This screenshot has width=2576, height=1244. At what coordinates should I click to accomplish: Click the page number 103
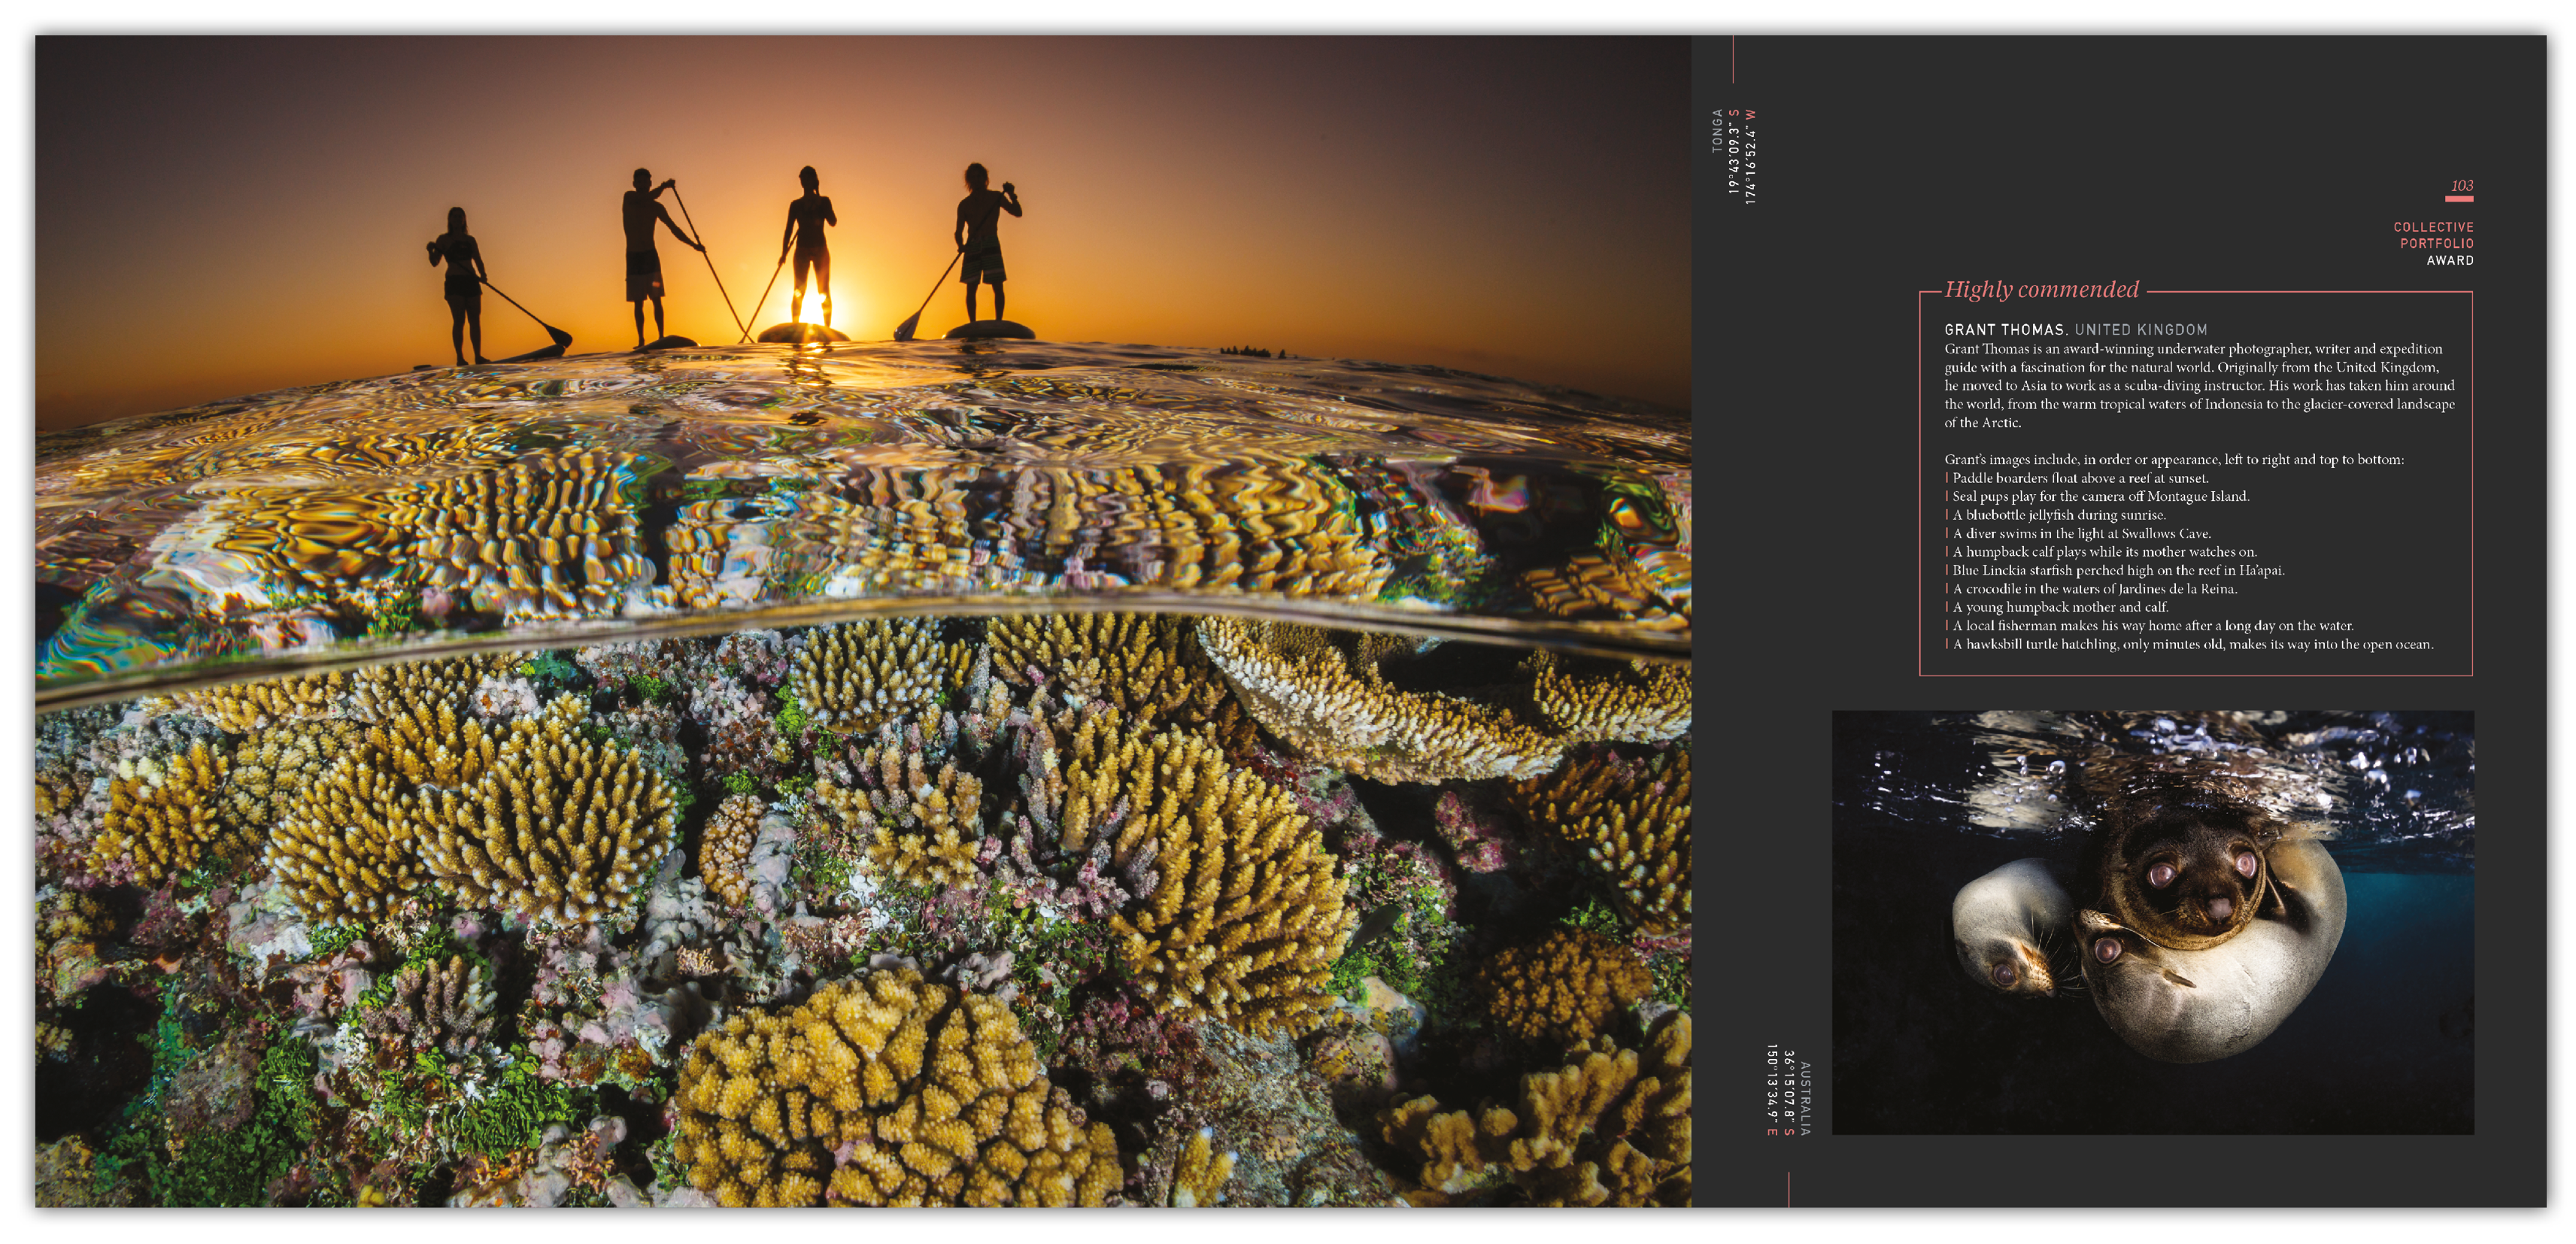click(2461, 186)
